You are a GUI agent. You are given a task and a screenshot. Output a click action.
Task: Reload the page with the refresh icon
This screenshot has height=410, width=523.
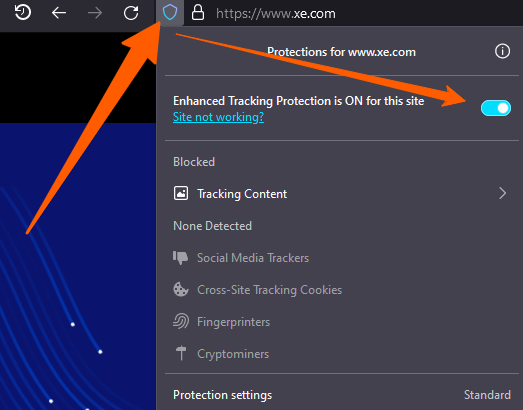[131, 13]
